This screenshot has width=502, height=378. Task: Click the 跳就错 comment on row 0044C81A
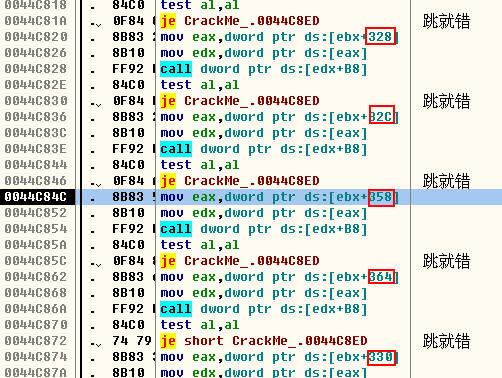pyautogui.click(x=446, y=21)
